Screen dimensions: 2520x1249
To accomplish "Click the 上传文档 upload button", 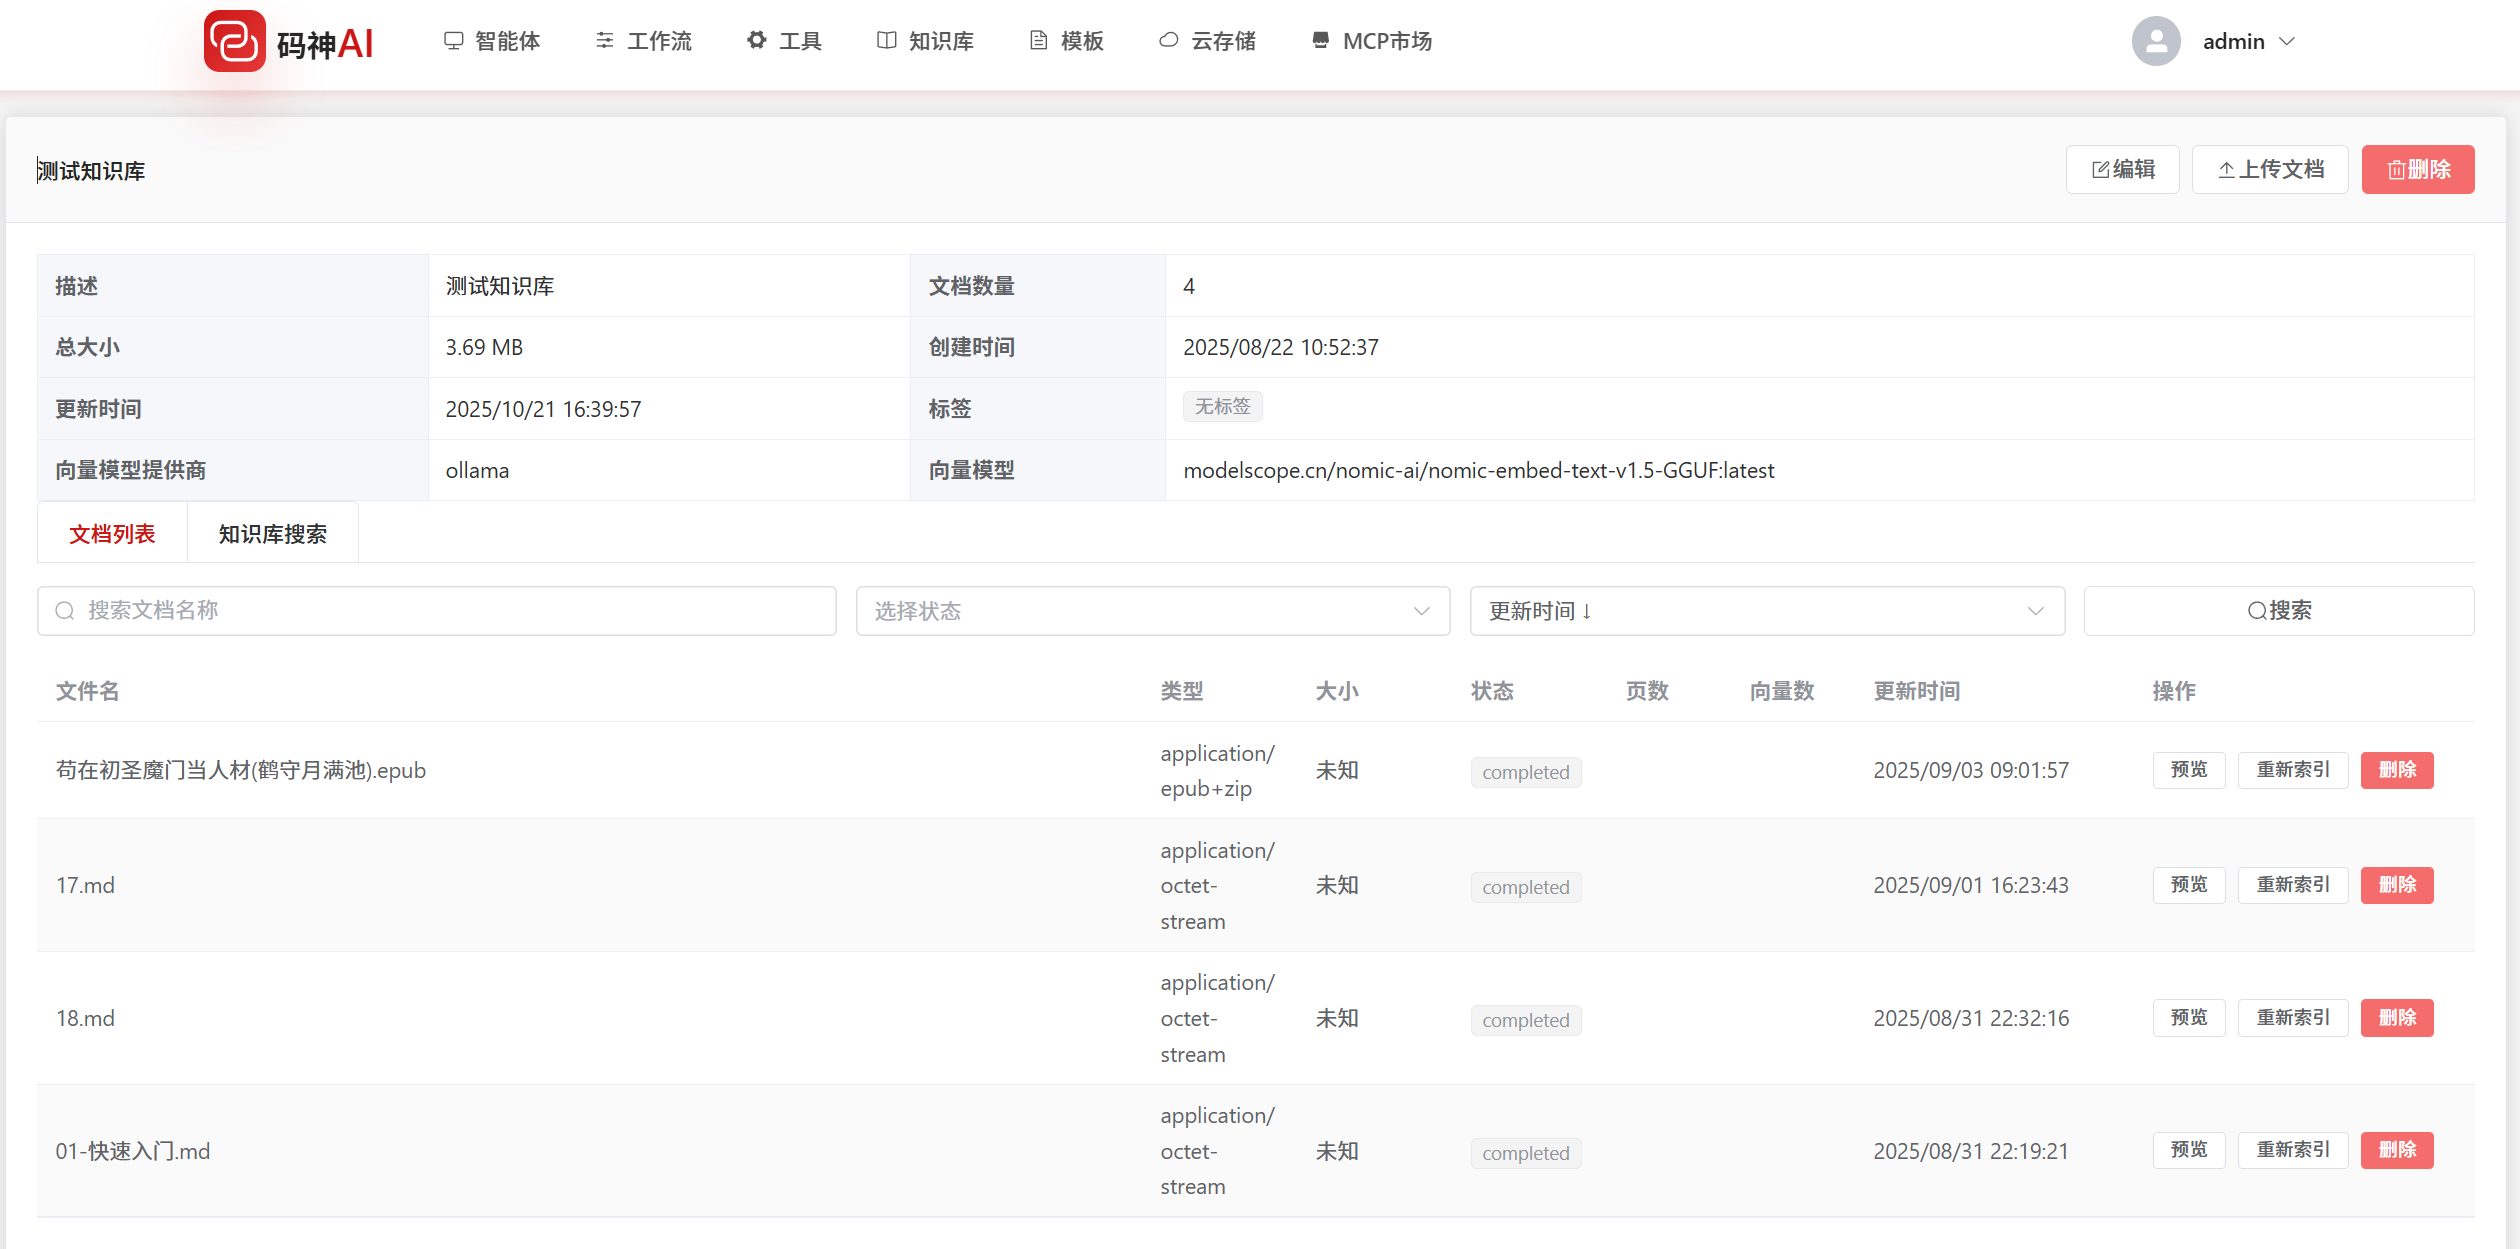I will 2270,169.
